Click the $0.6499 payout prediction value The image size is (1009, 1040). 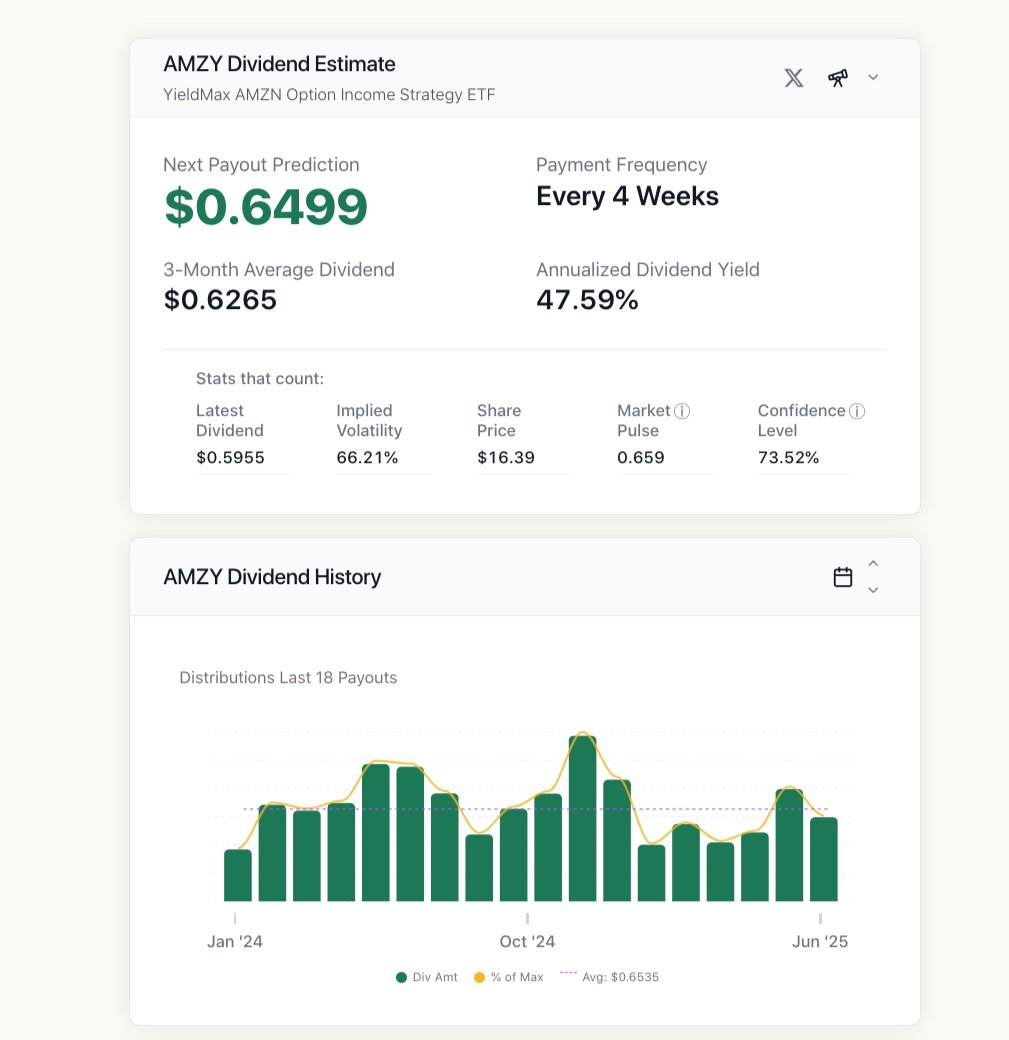265,207
